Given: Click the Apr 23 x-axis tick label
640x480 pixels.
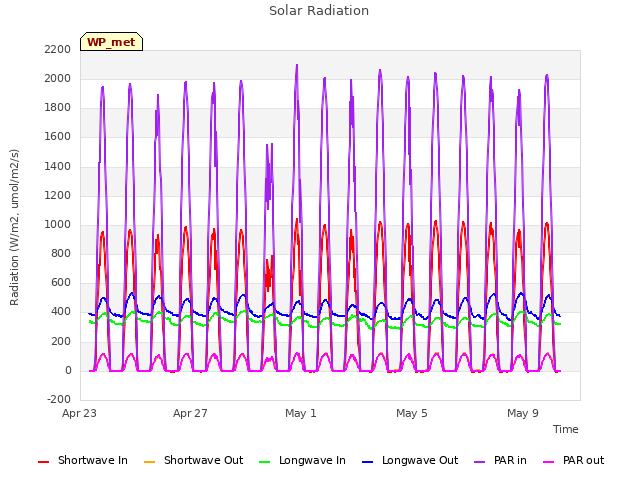Looking at the screenshot, I should pyautogui.click(x=79, y=413).
